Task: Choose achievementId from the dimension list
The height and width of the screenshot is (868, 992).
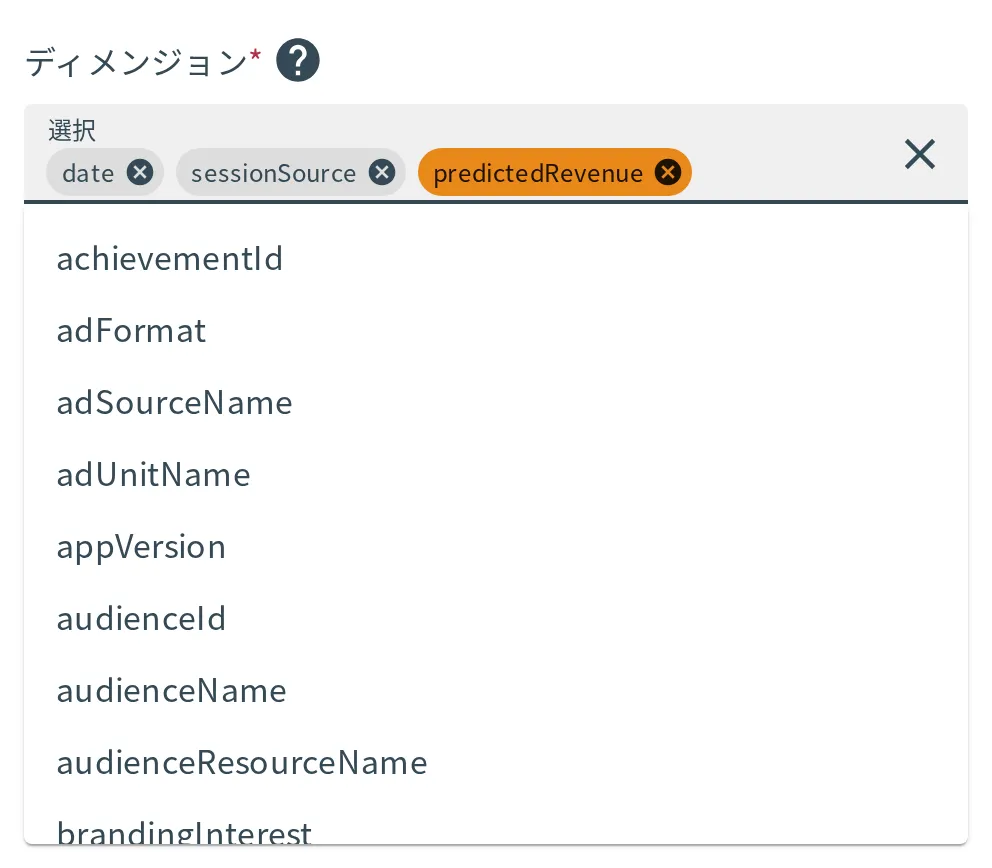Action: click(496, 259)
